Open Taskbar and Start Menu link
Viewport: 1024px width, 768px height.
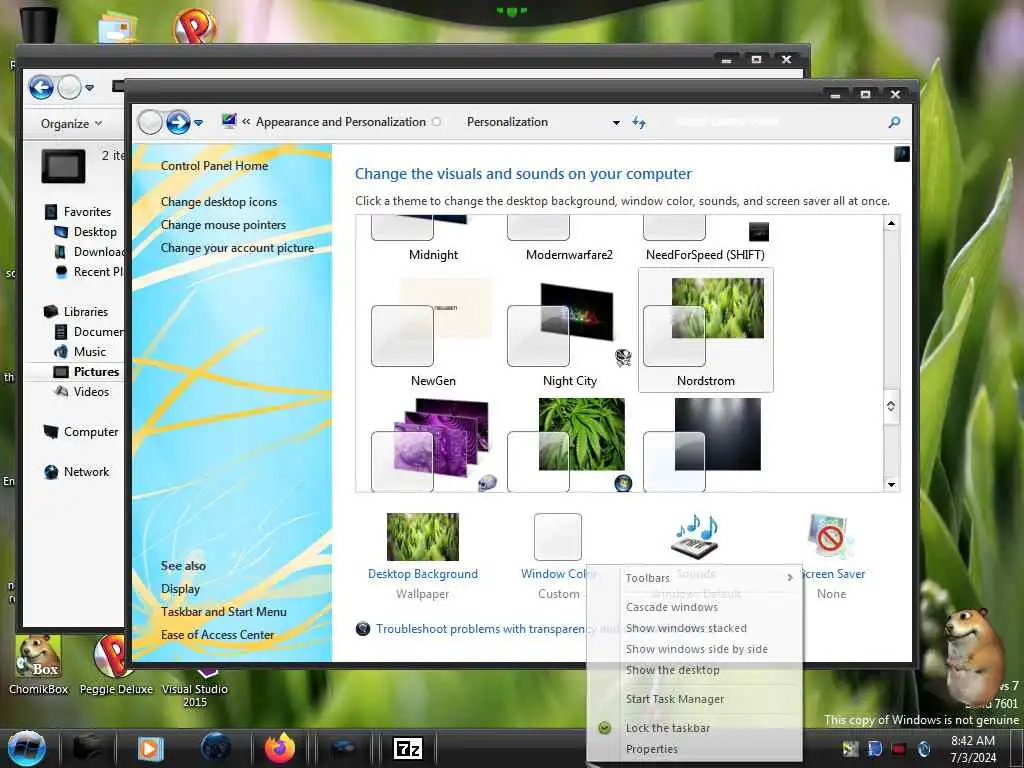tap(223, 612)
